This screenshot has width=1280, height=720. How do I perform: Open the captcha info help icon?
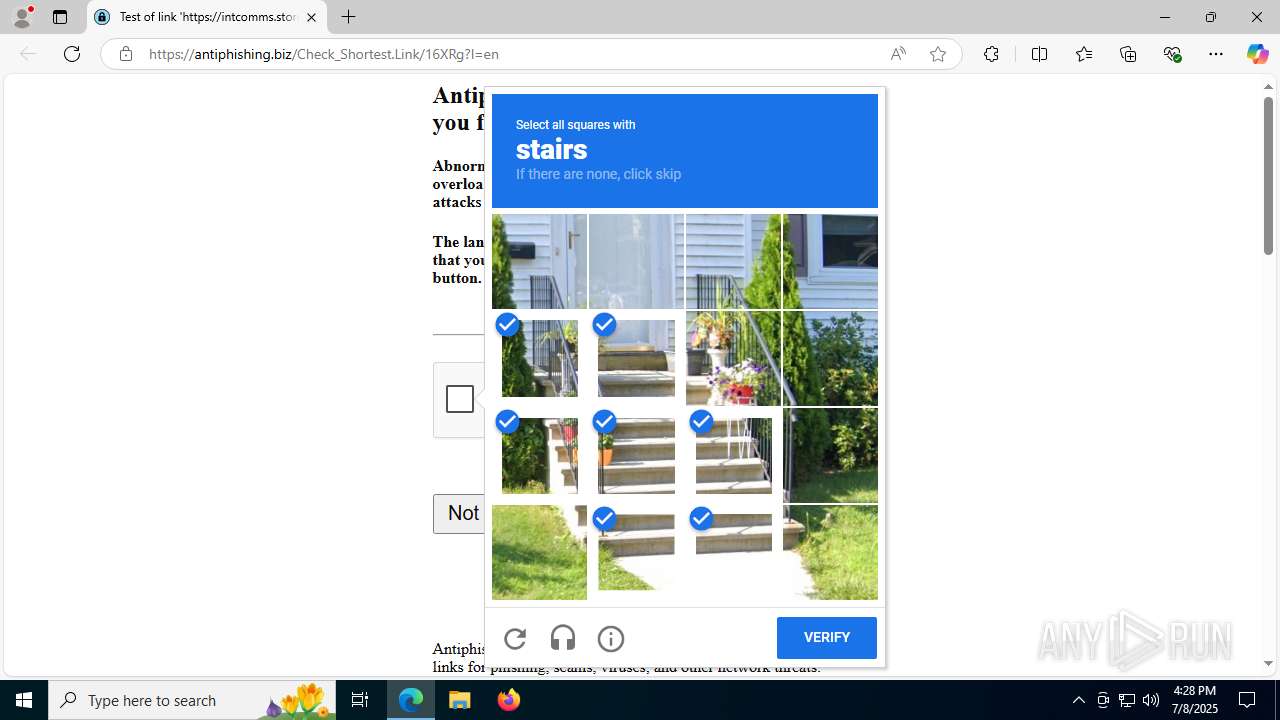(x=611, y=638)
